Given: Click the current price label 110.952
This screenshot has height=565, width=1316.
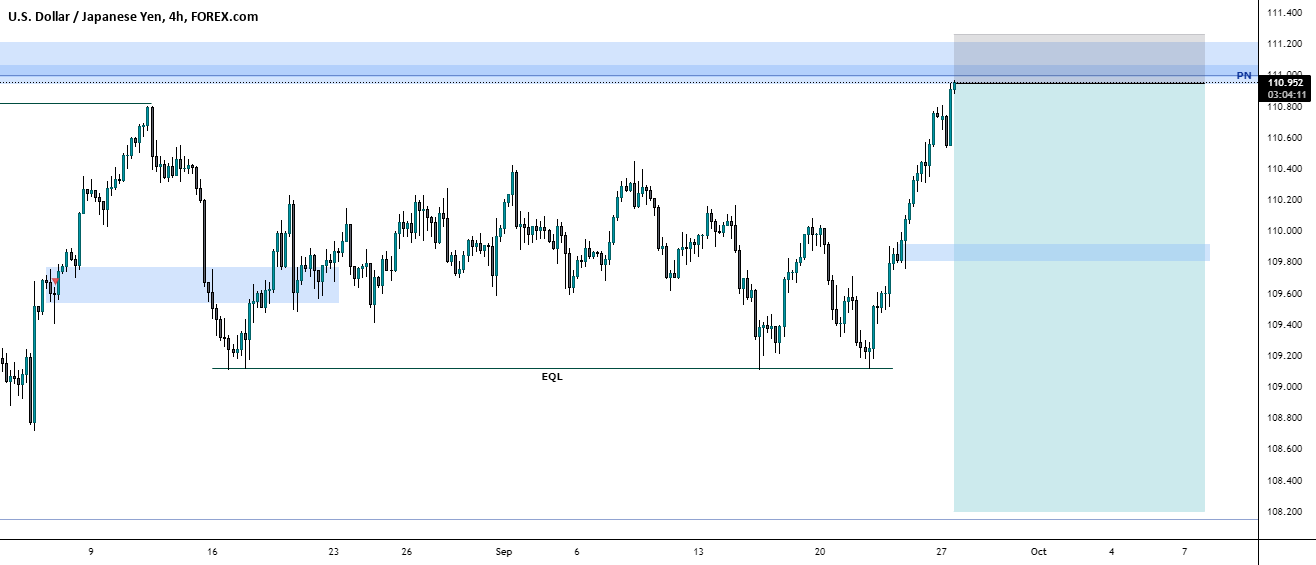Looking at the screenshot, I should [1285, 82].
